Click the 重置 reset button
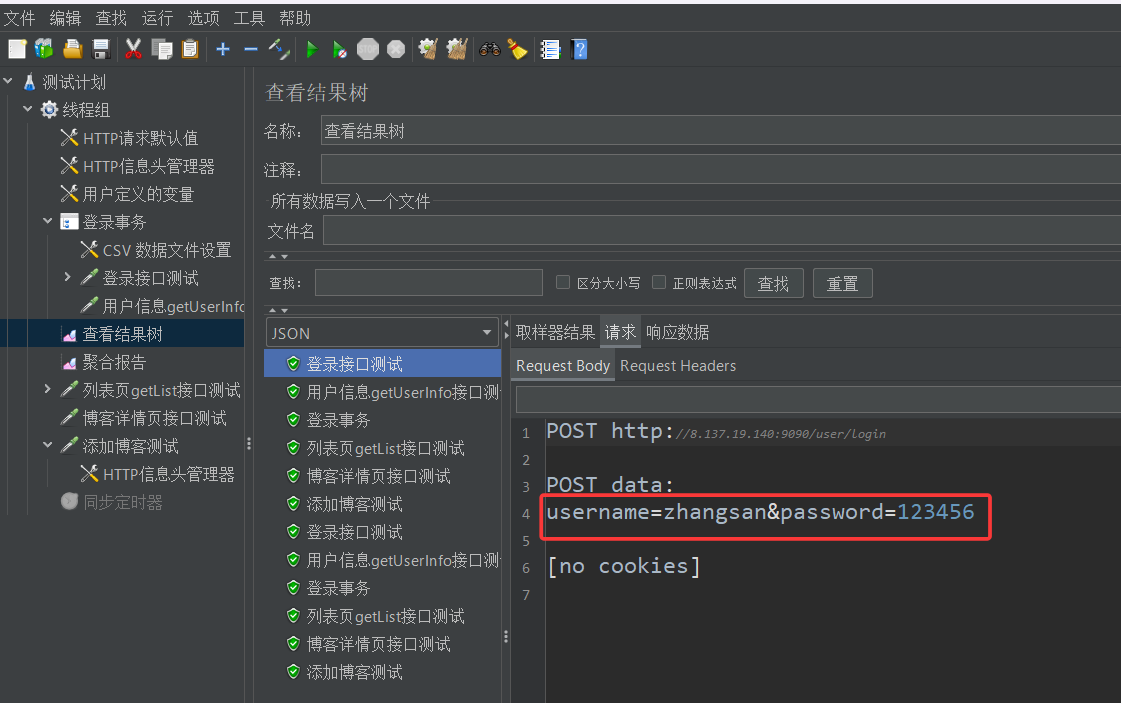This screenshot has width=1121, height=703. pos(842,283)
